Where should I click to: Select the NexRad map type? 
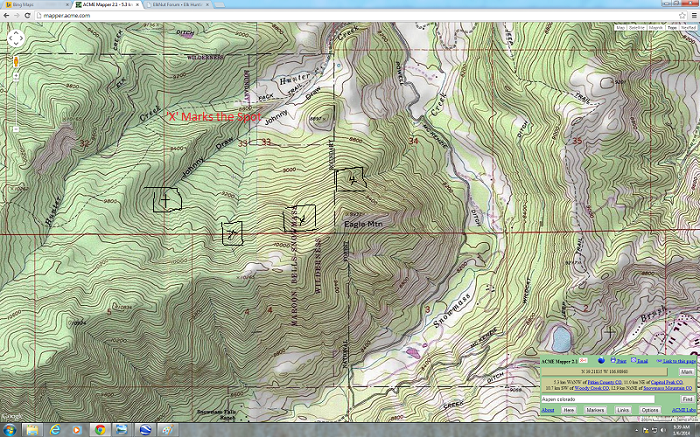[688, 28]
